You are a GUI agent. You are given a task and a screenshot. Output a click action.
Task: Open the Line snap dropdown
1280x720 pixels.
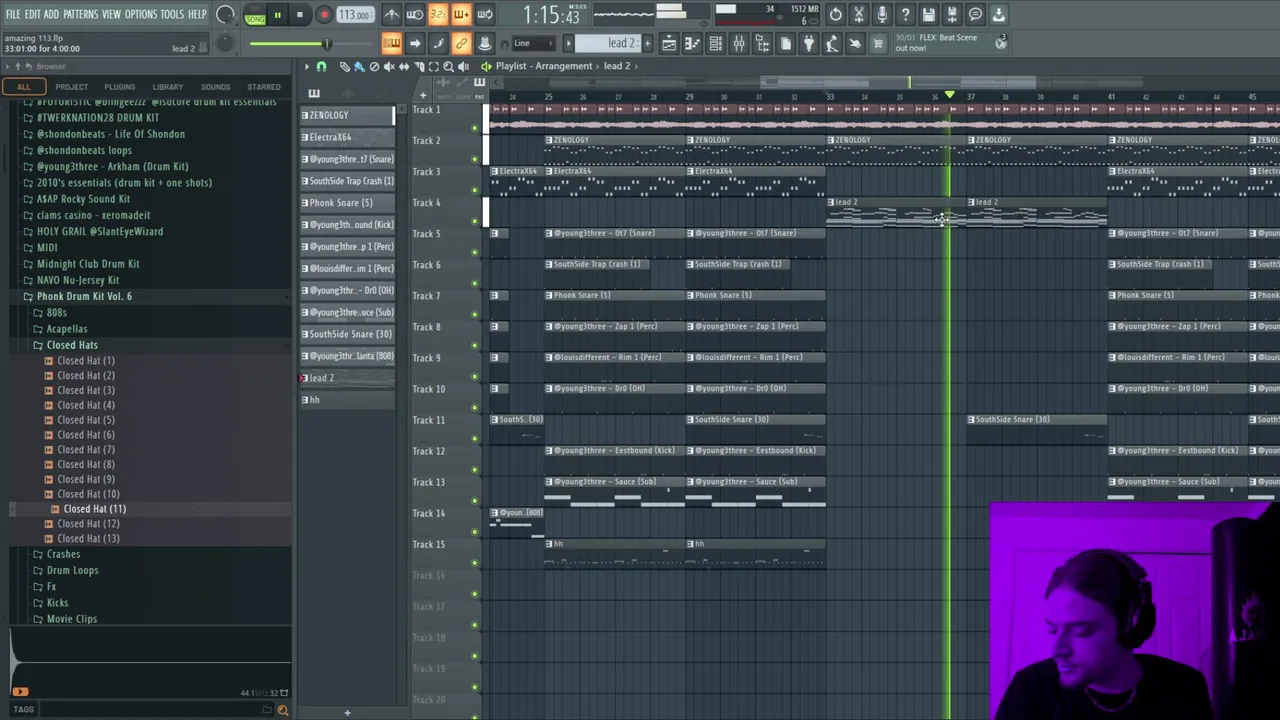tap(535, 43)
